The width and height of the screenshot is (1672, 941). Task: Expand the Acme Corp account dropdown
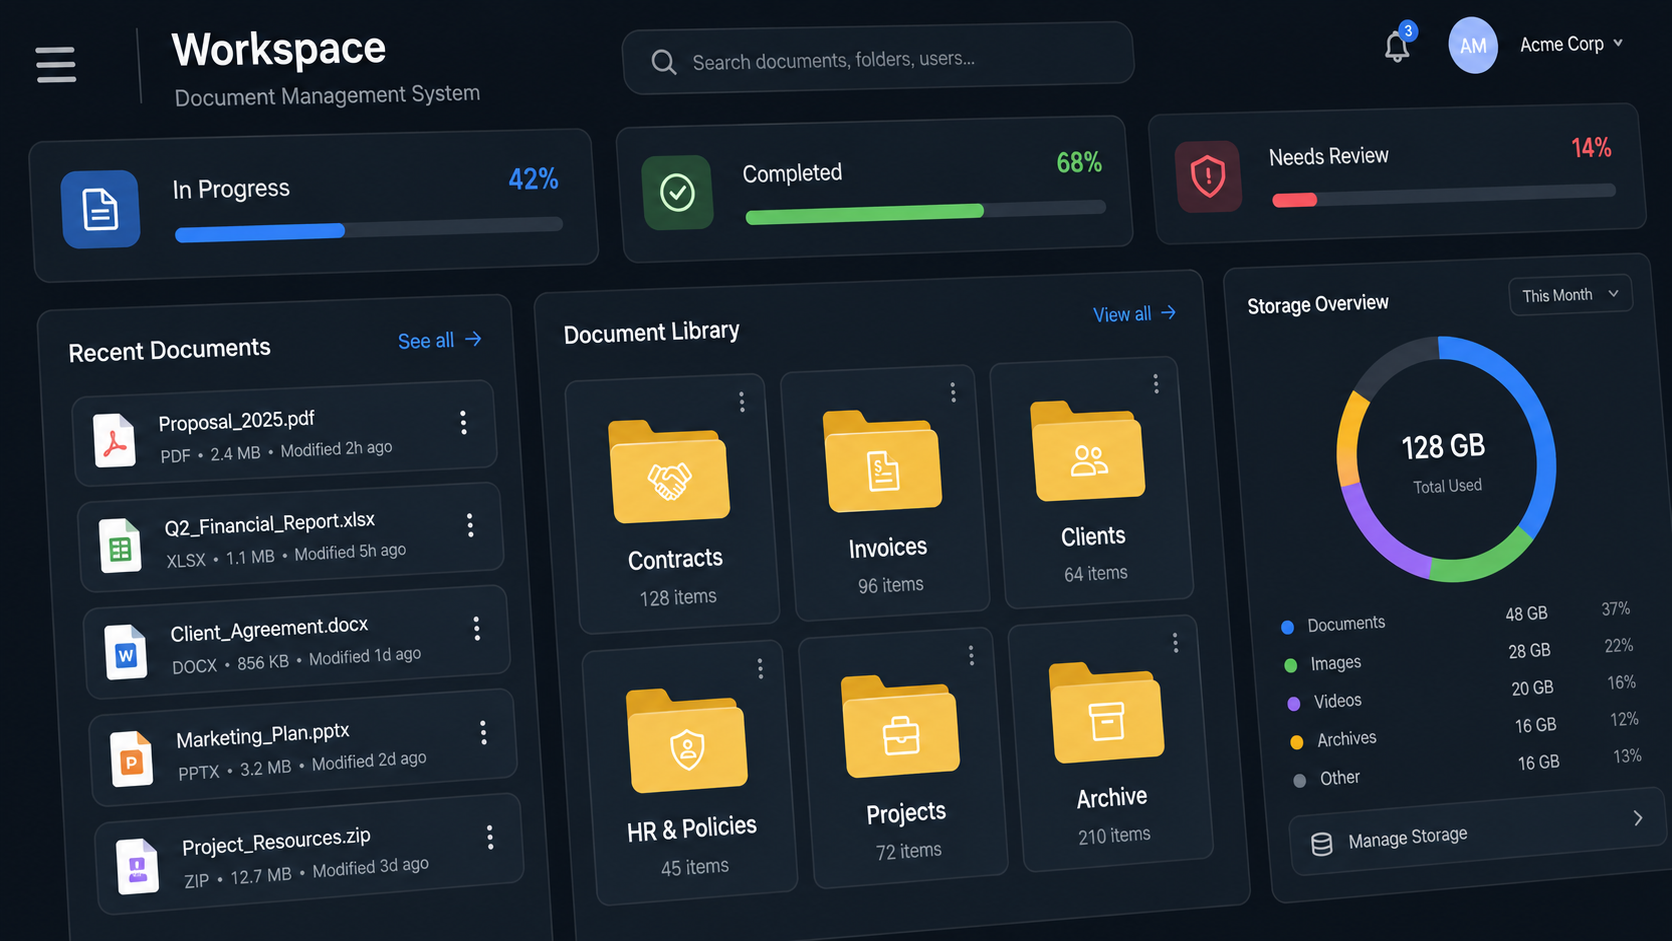click(x=1571, y=44)
